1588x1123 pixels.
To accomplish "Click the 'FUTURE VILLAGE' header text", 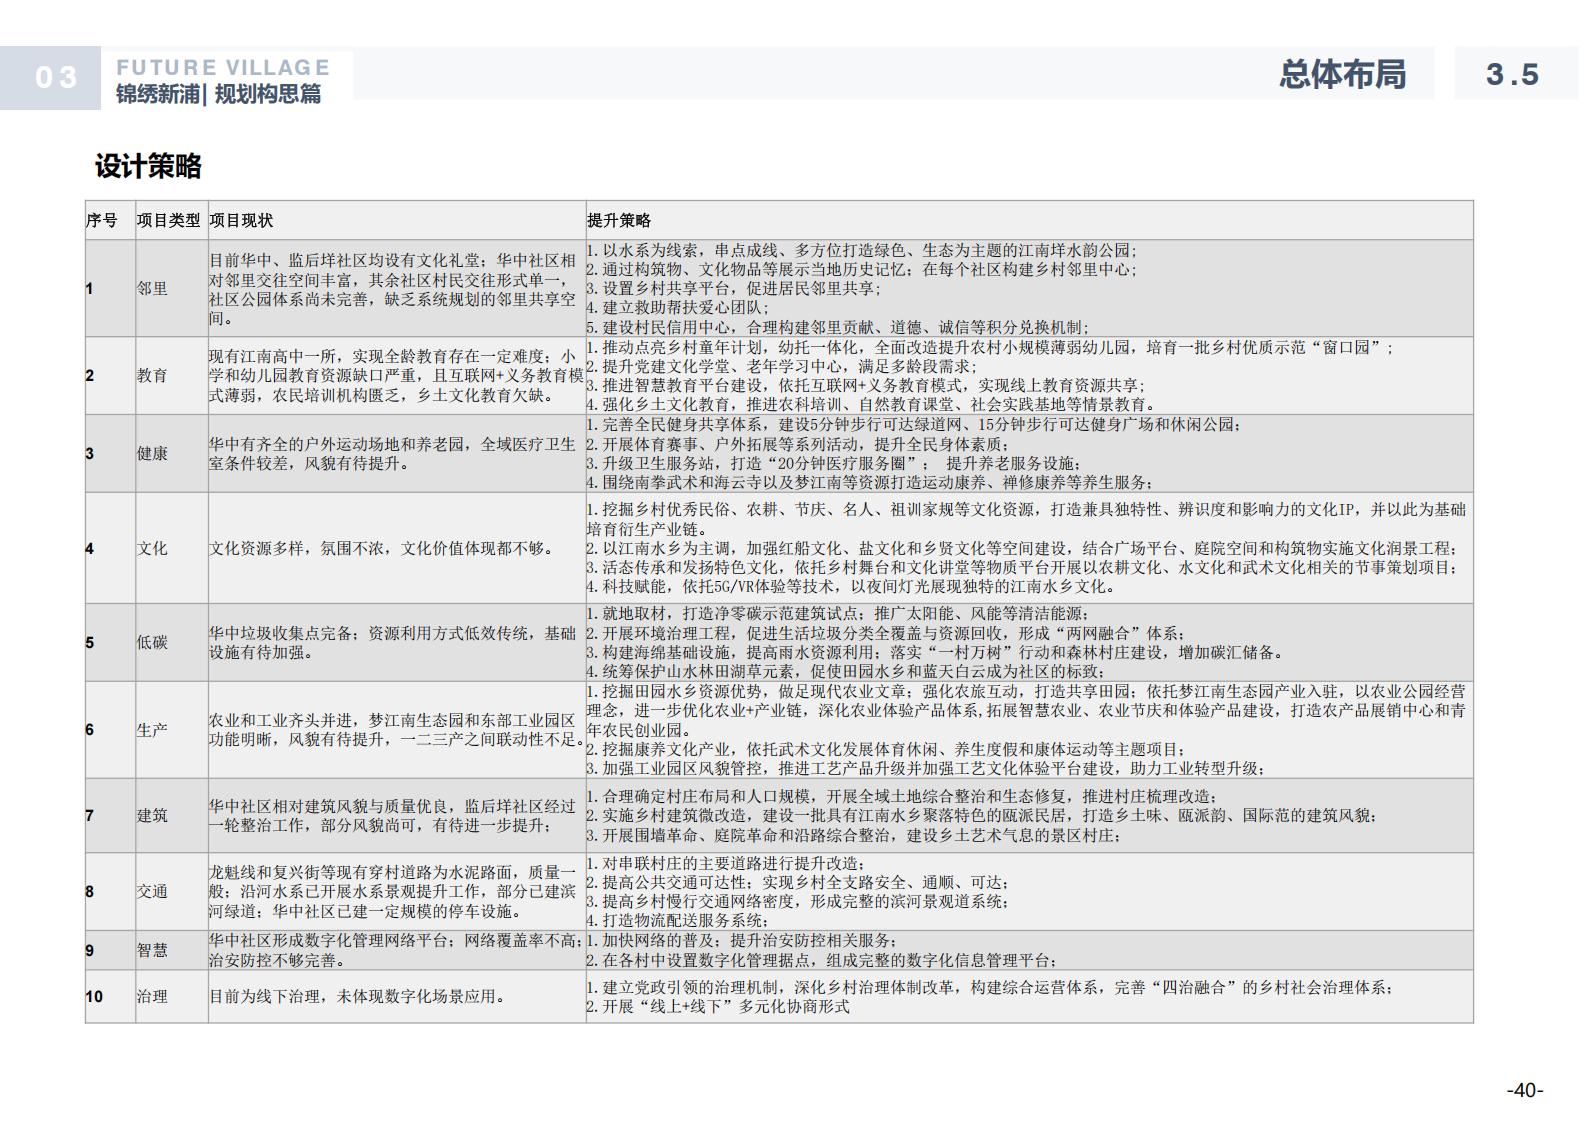I will coord(223,67).
